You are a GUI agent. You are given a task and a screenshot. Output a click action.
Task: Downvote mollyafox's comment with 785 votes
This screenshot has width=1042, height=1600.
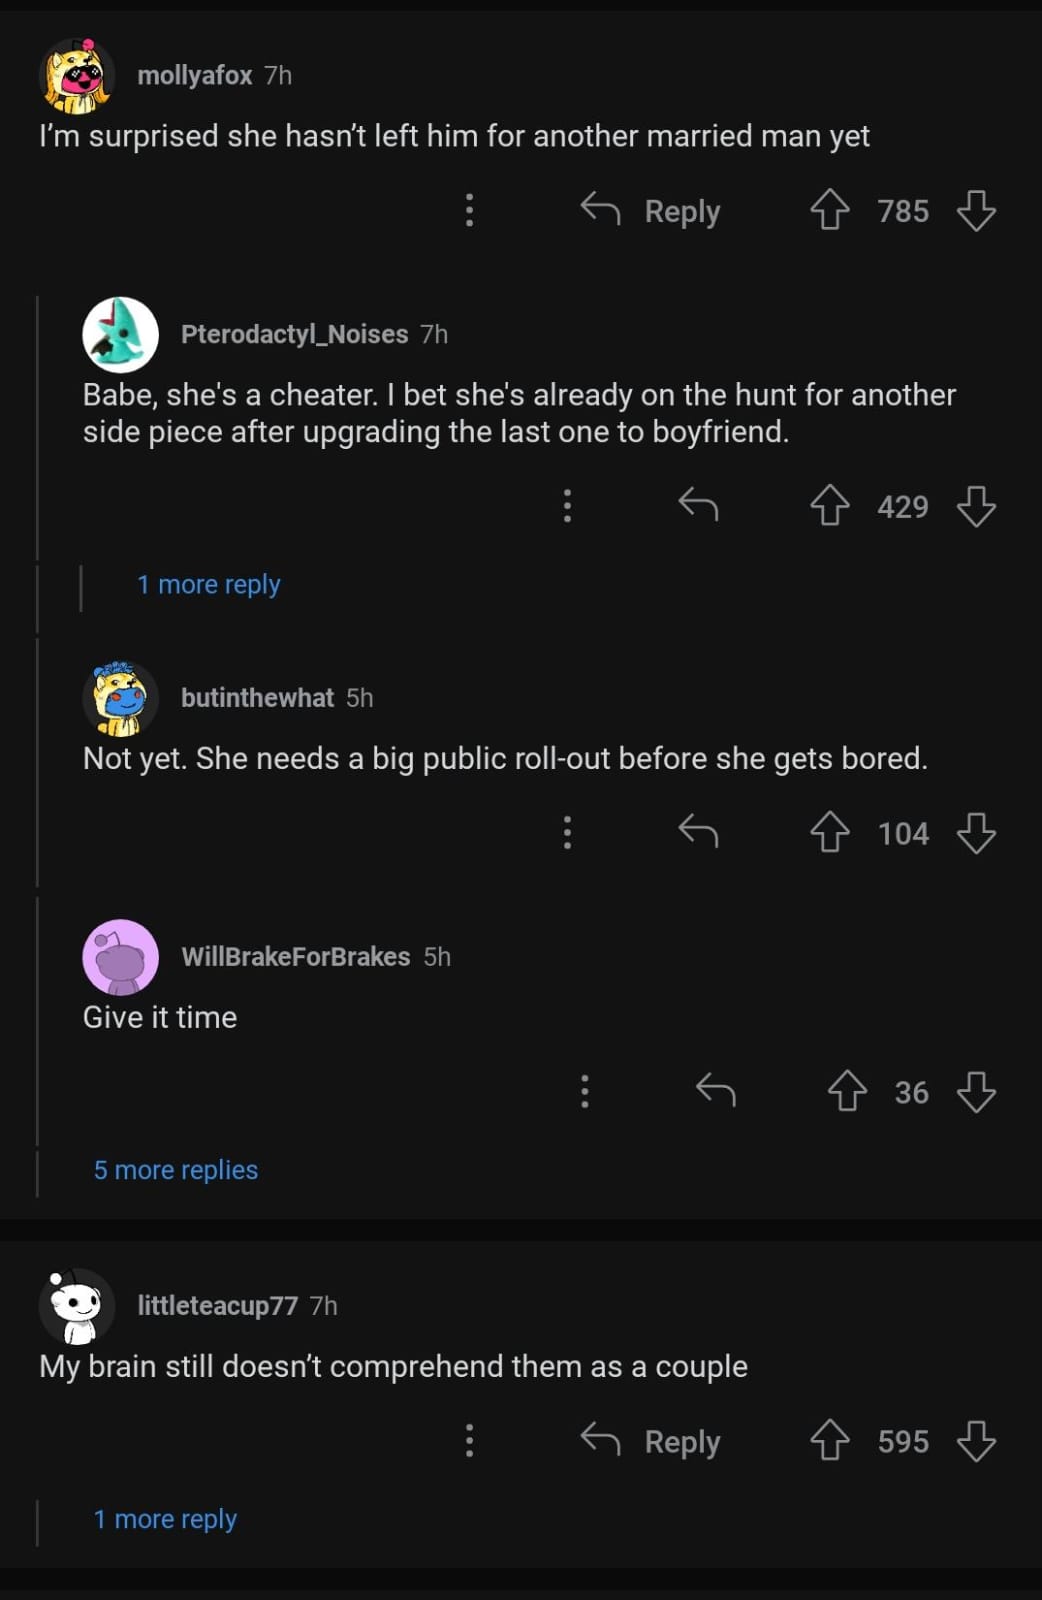click(976, 211)
